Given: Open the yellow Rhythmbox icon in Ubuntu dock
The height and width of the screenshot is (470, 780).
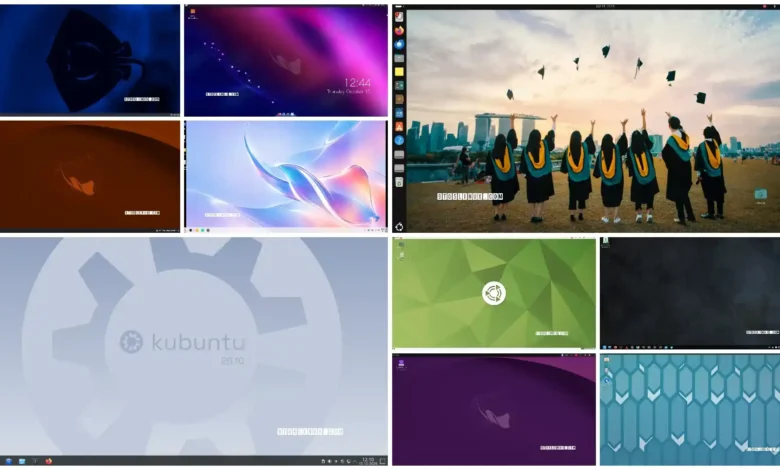Looking at the screenshot, I should tap(399, 72).
